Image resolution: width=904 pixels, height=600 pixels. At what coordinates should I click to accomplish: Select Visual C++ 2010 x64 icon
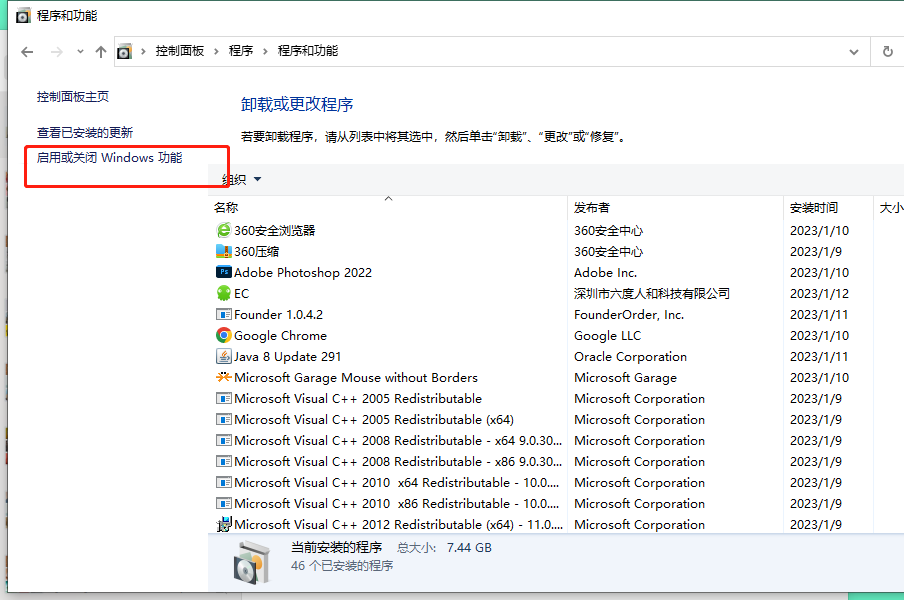click(x=224, y=482)
